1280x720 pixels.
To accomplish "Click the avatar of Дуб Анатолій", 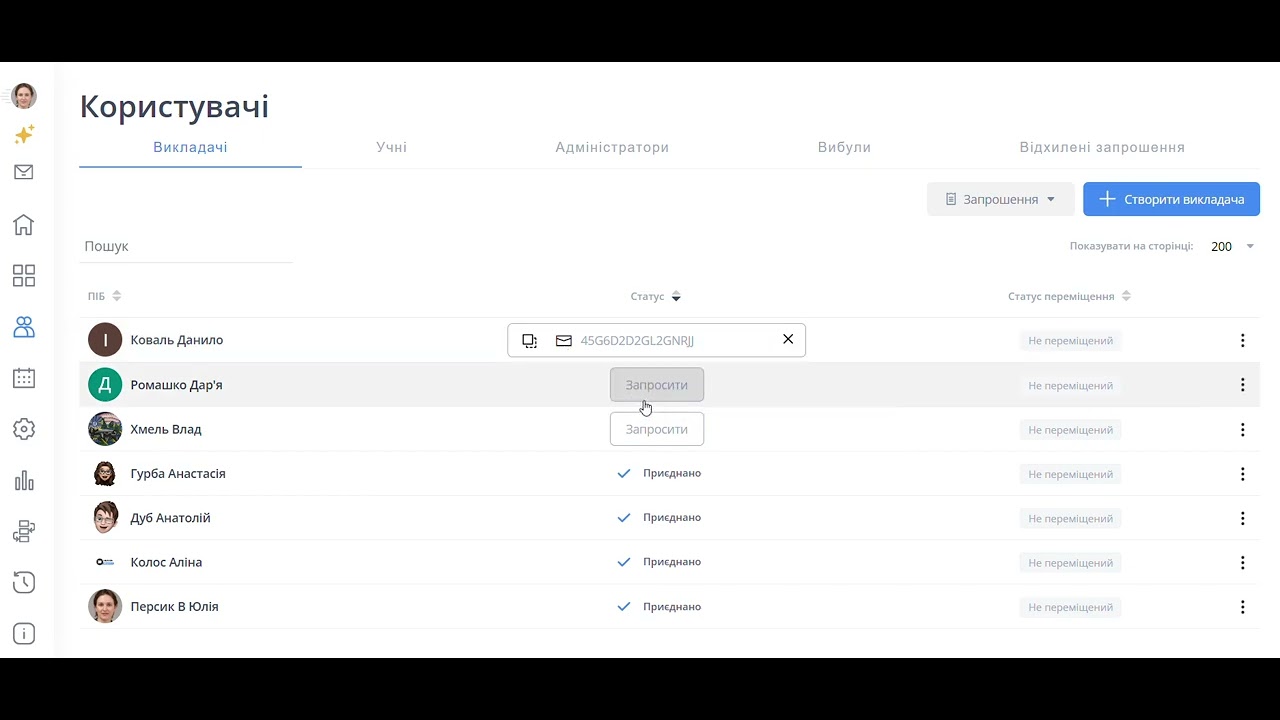I will (x=105, y=518).
